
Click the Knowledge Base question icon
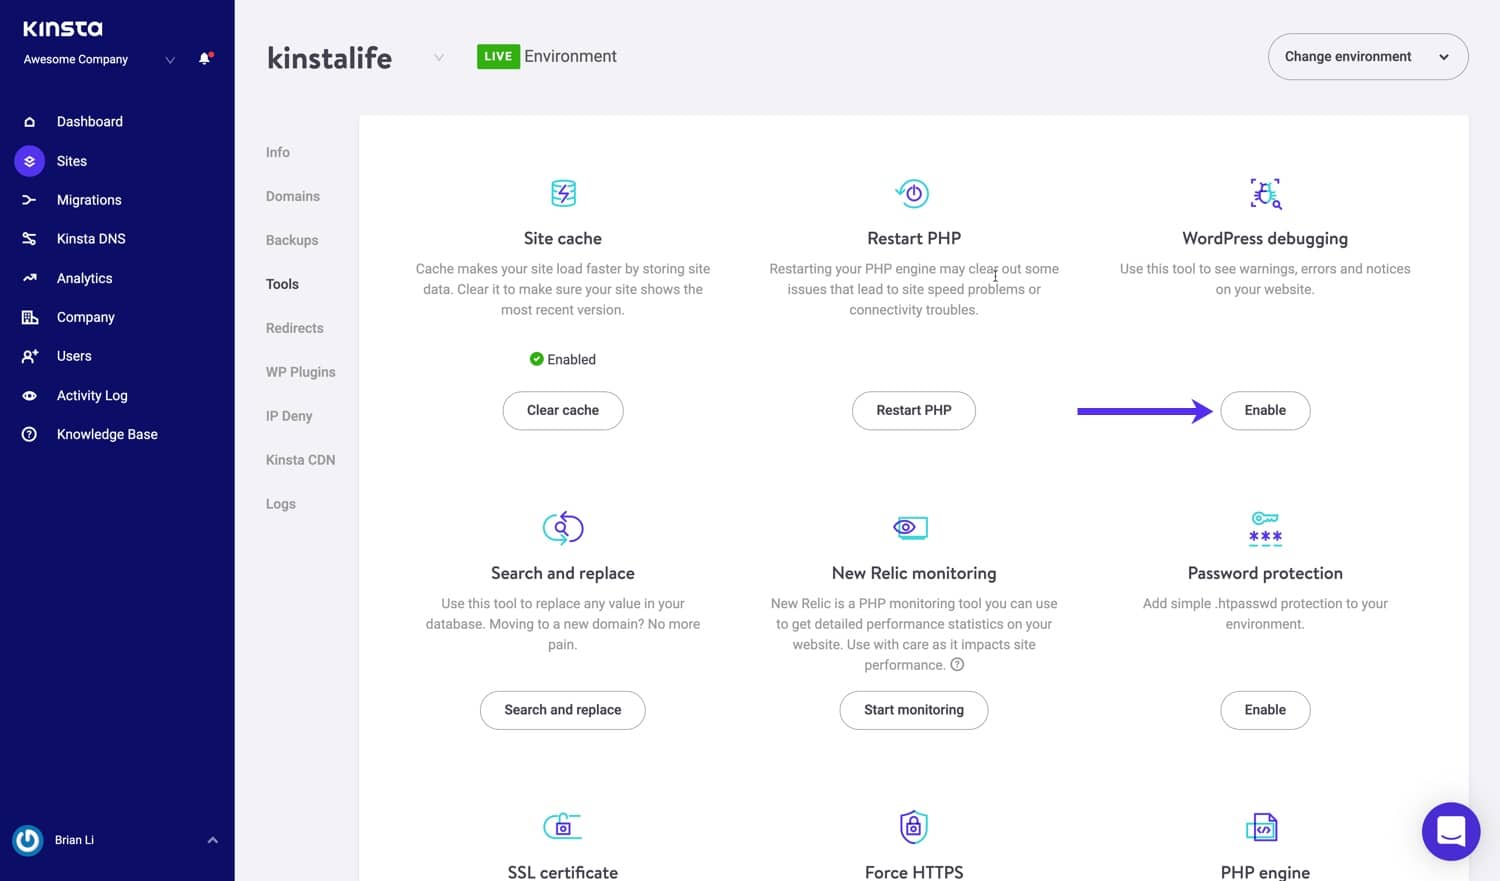tap(29, 434)
